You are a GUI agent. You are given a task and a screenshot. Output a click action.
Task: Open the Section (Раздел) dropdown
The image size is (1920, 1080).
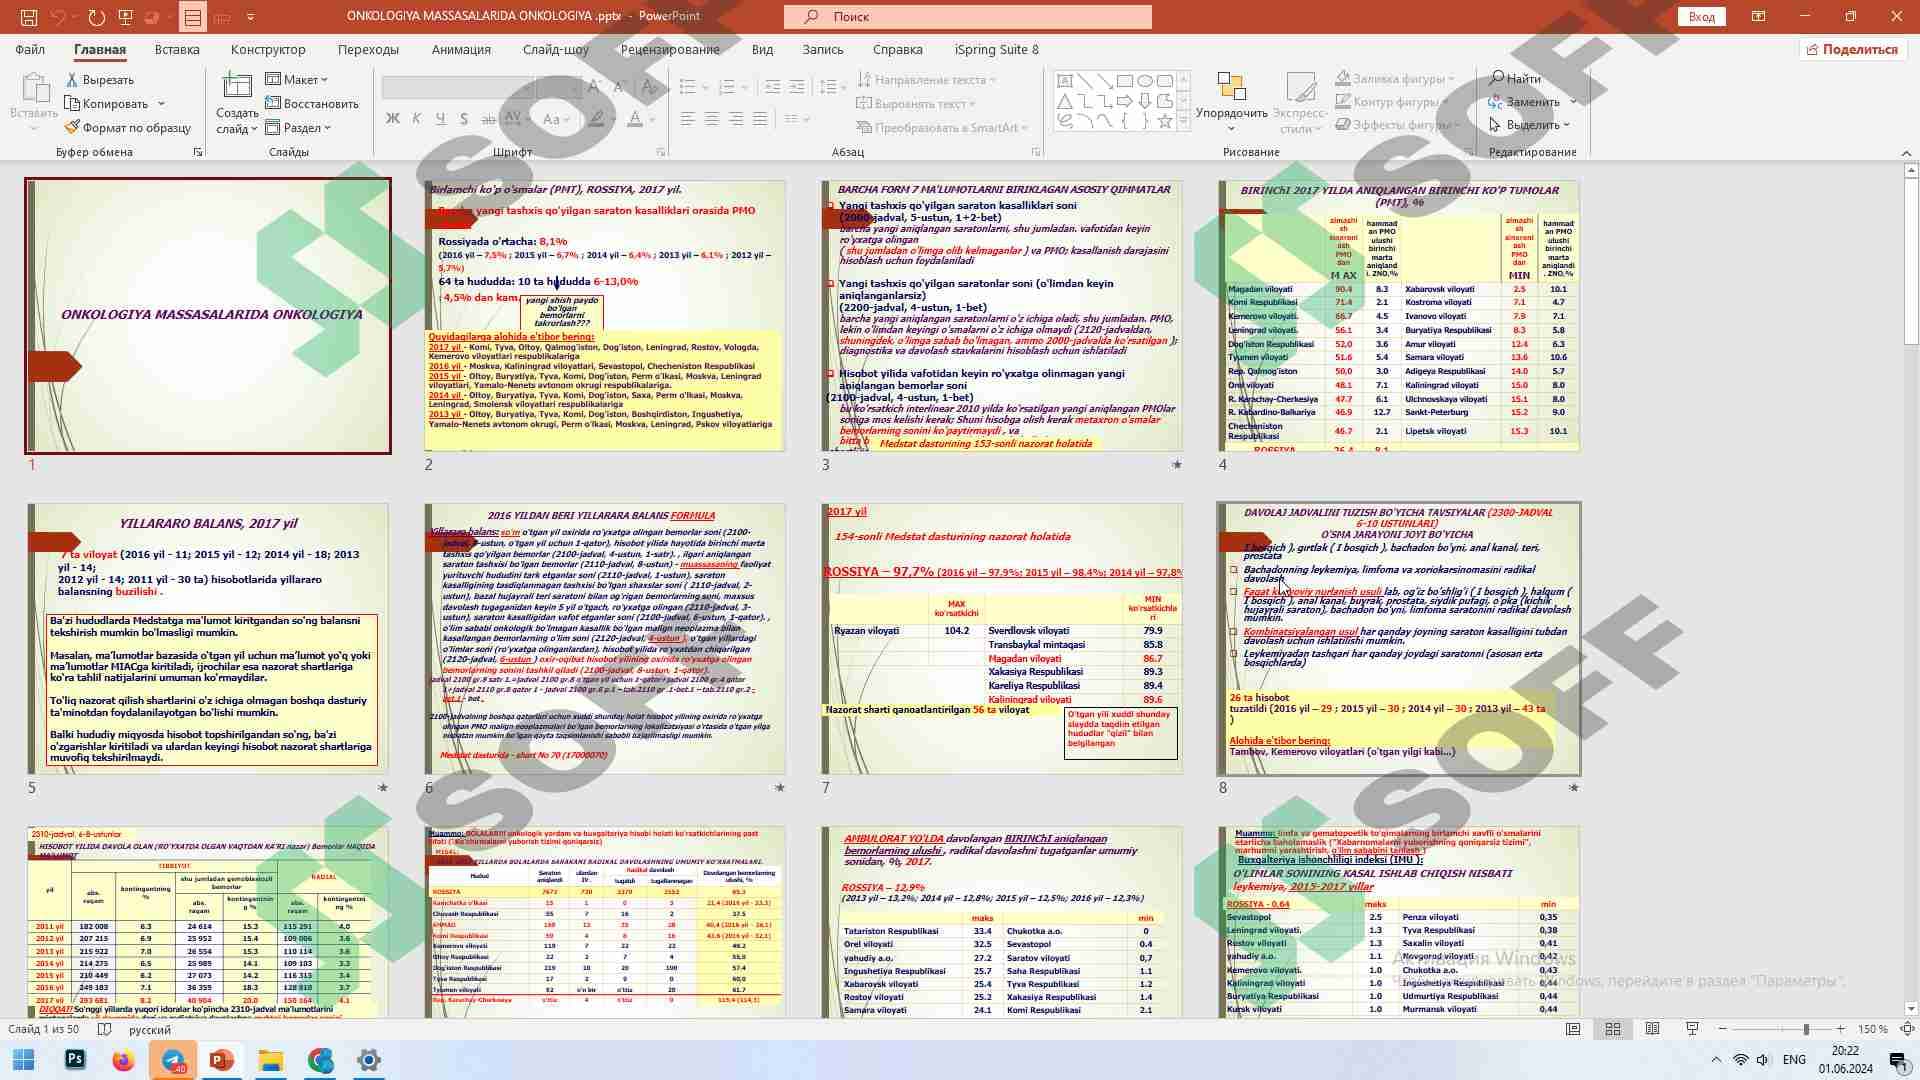point(298,127)
